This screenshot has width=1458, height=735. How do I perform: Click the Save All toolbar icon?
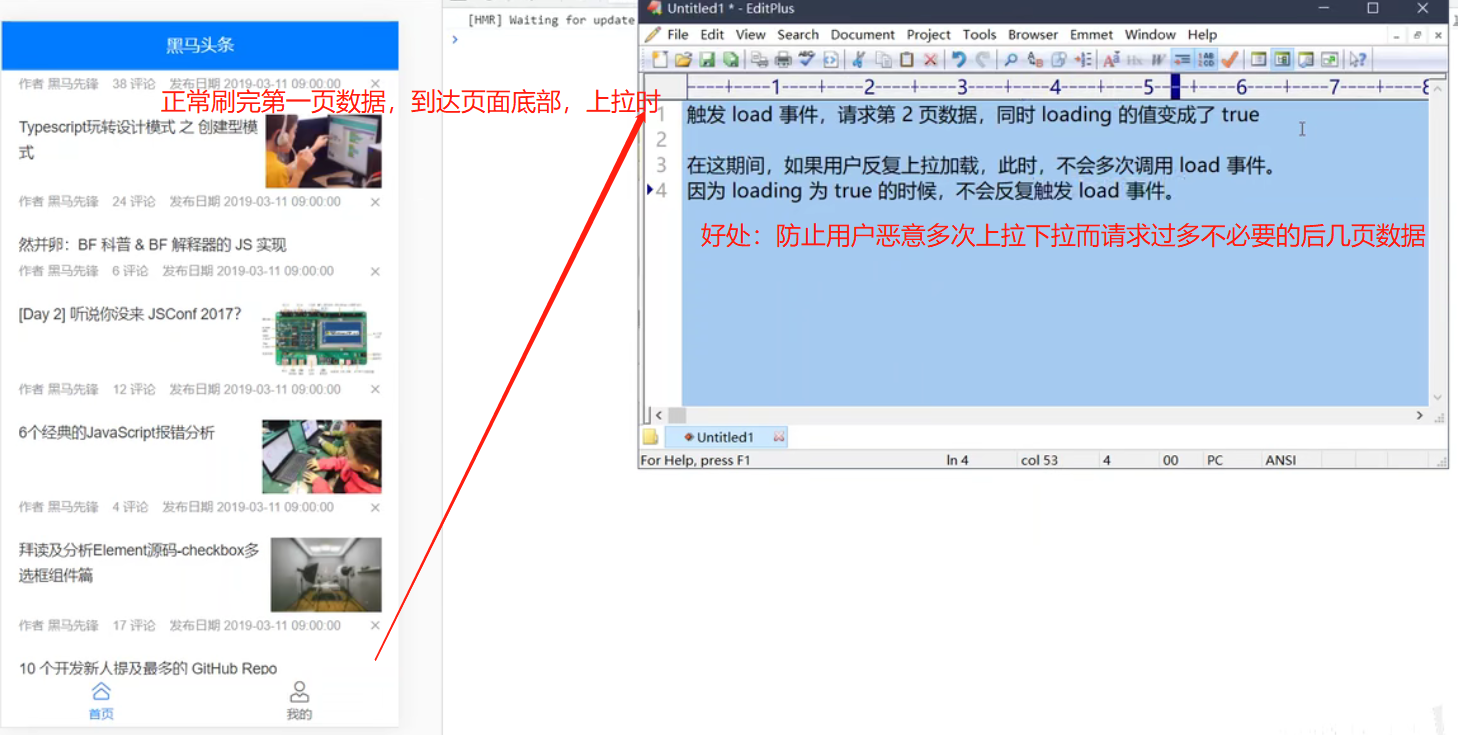[x=732, y=60]
